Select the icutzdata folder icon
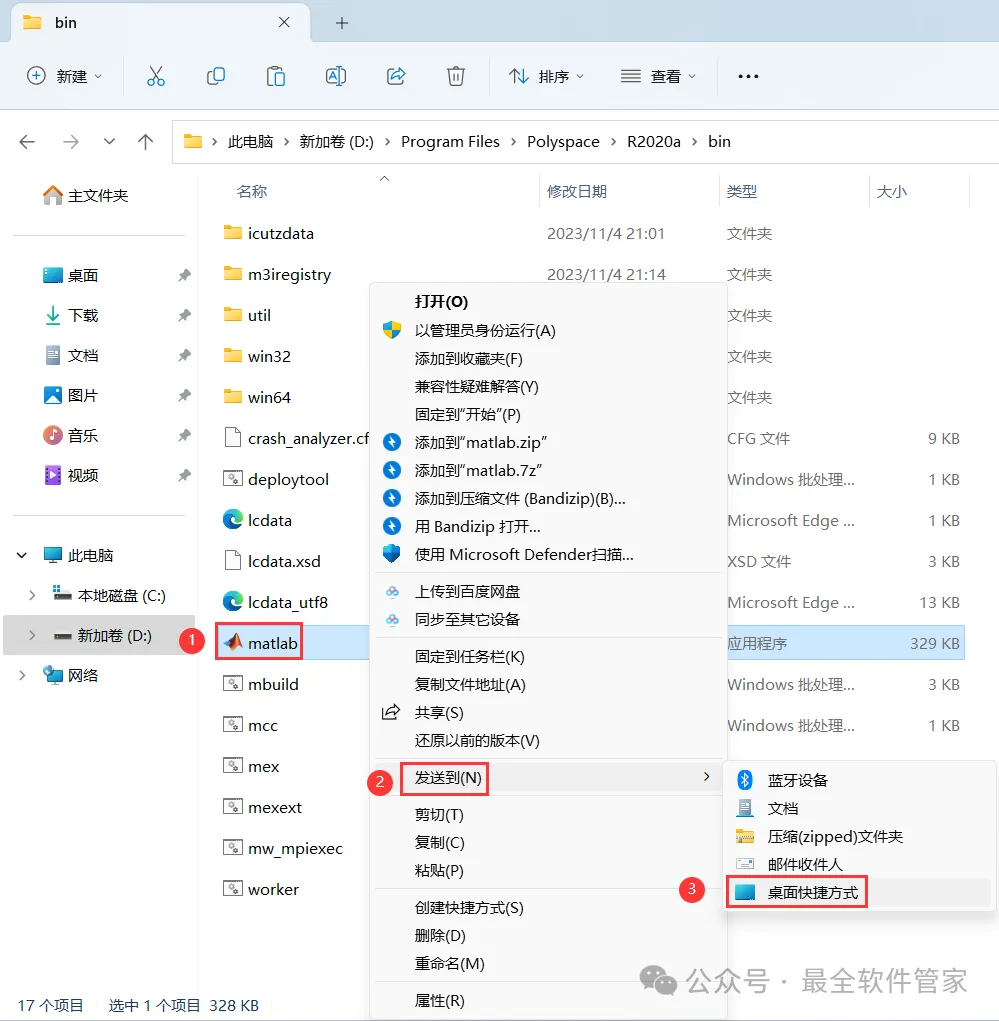 coord(232,232)
